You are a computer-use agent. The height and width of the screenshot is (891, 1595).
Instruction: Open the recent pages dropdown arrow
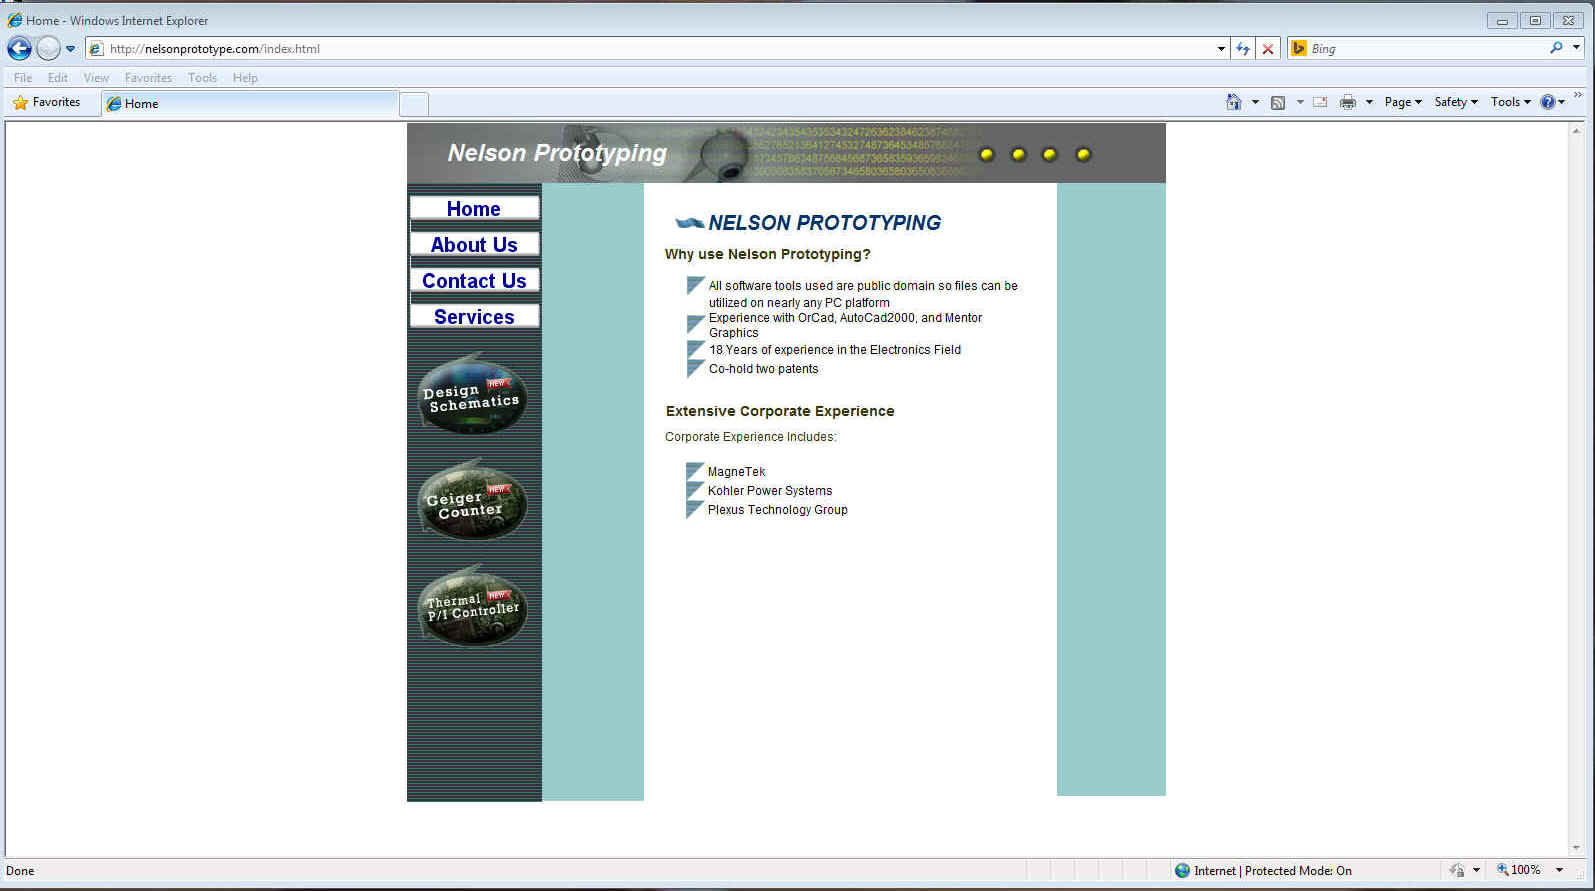[x=70, y=49]
